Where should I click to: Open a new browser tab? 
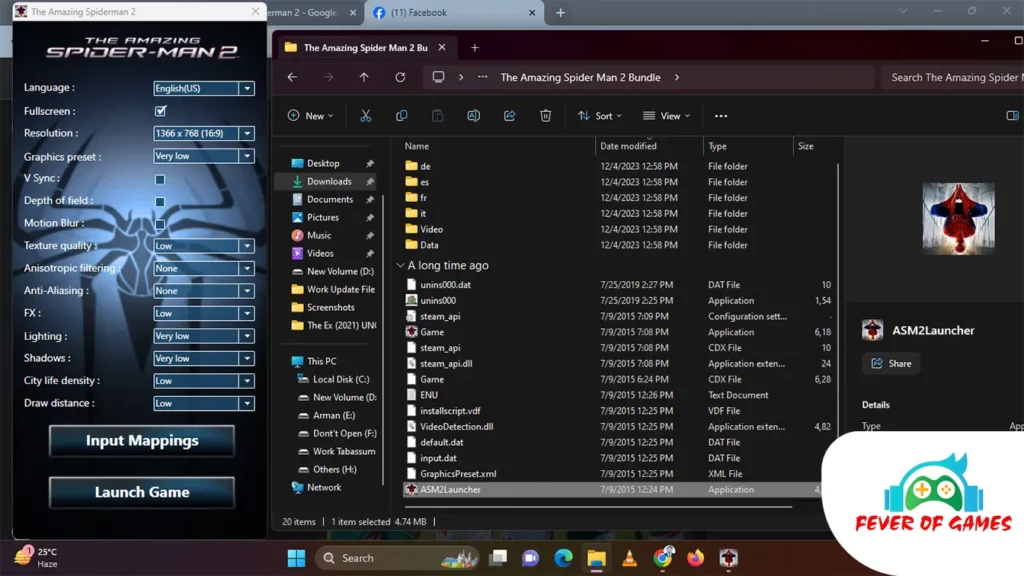(560, 12)
